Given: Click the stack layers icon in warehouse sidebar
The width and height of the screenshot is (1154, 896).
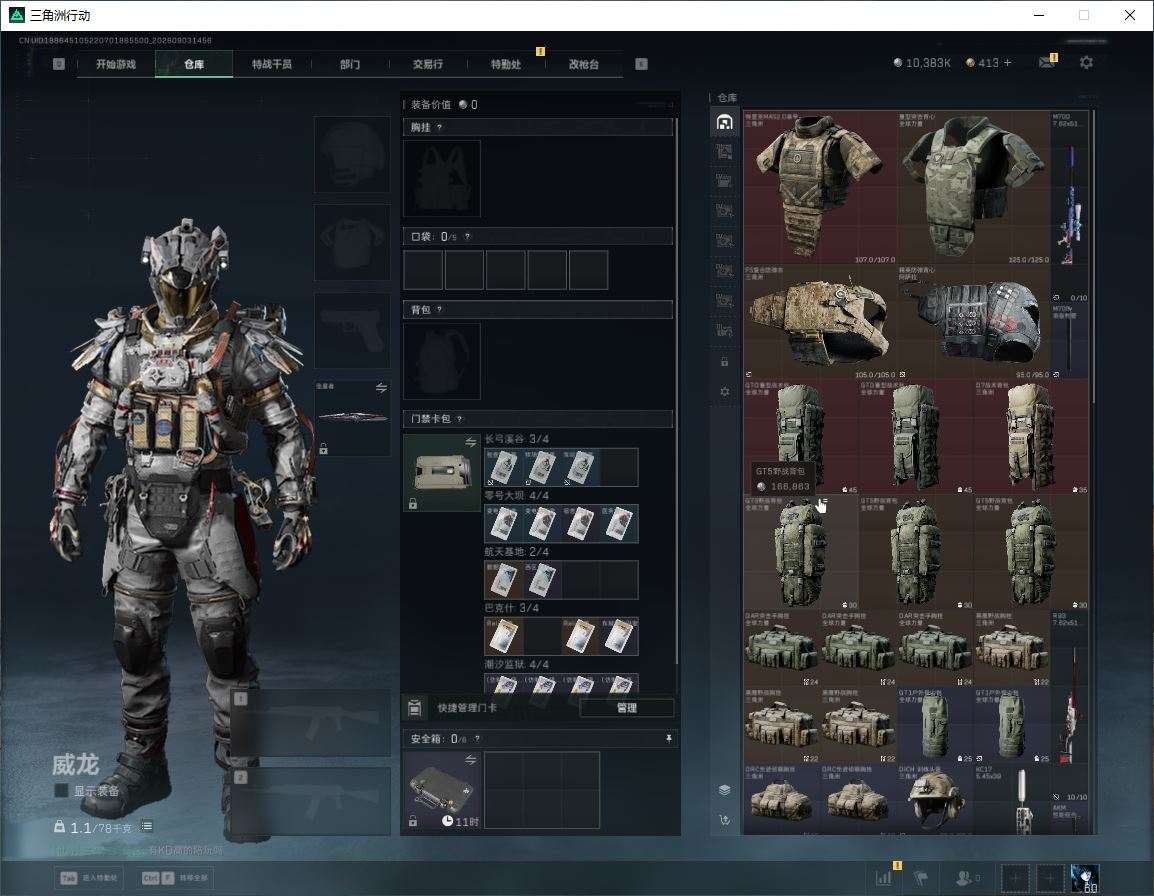Looking at the screenshot, I should [x=724, y=790].
